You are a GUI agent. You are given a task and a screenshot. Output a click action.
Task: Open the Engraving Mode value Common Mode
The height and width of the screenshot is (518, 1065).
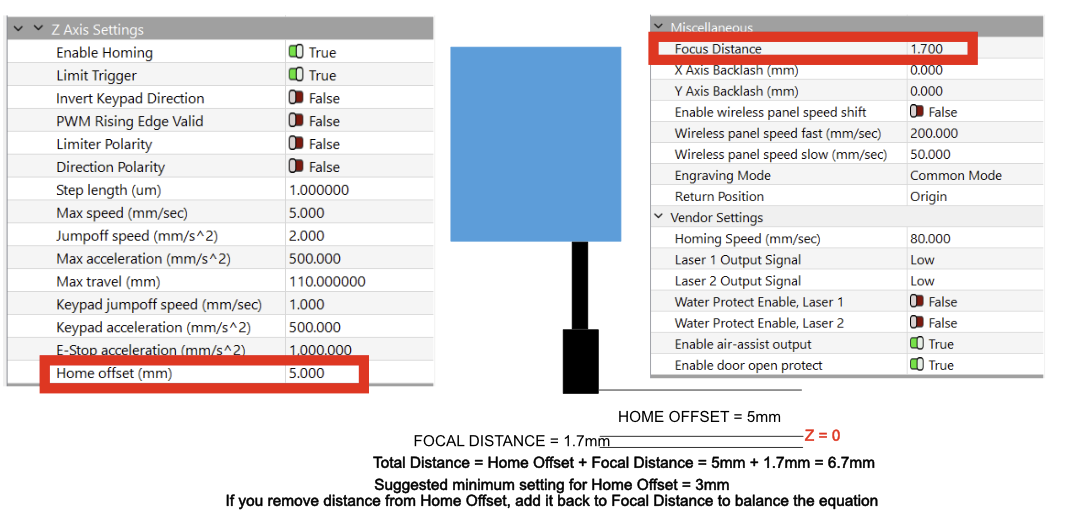point(956,175)
